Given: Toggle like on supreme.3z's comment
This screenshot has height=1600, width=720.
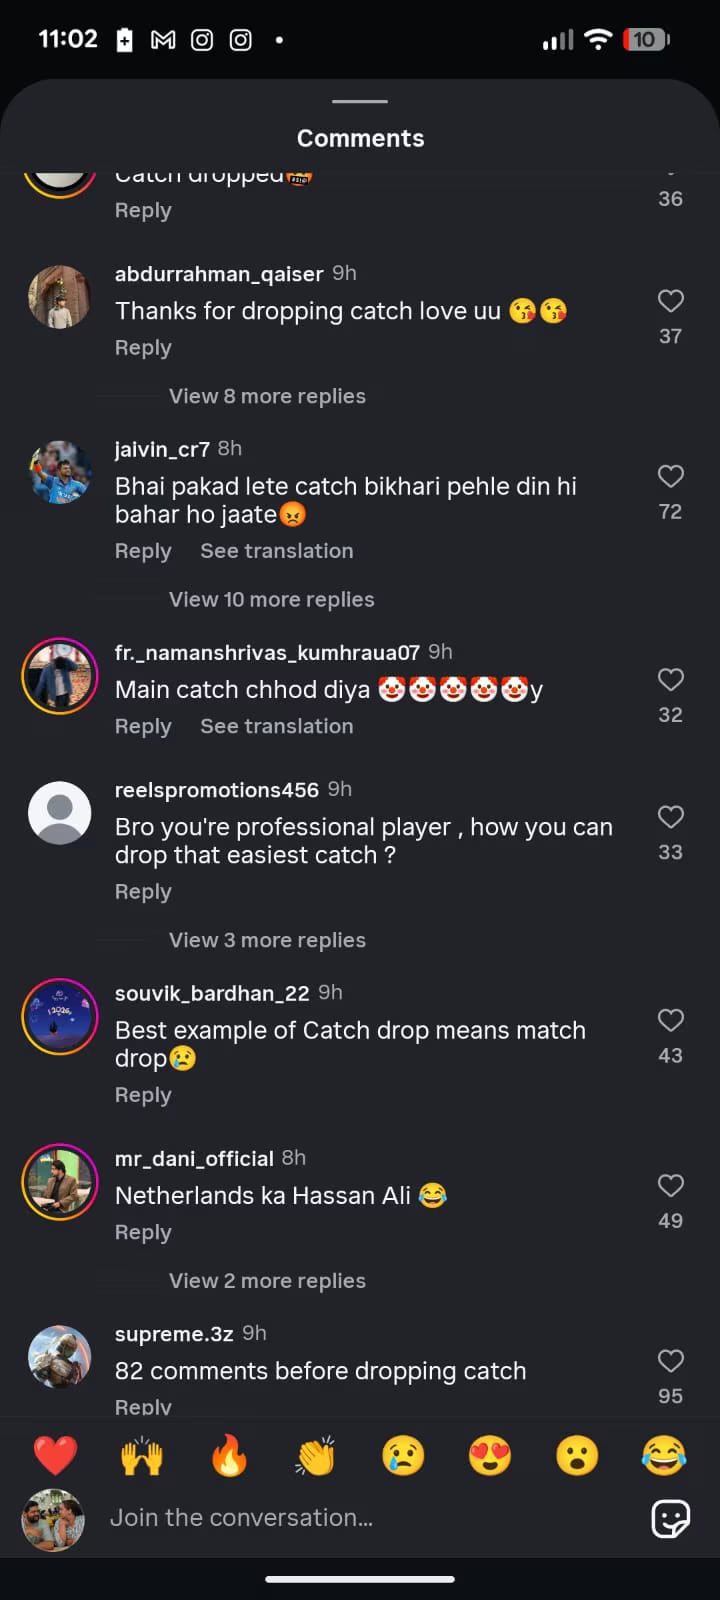Looking at the screenshot, I should click(x=670, y=1361).
